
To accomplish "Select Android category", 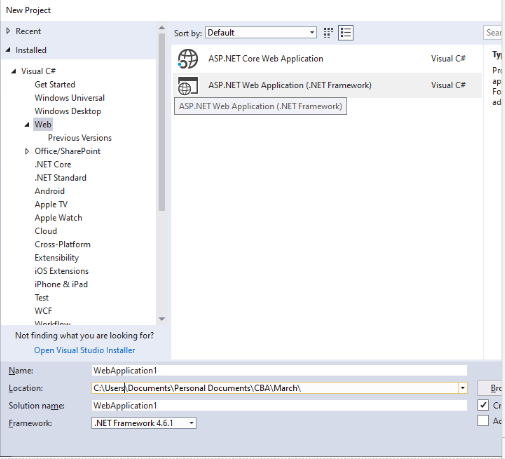I will coord(50,191).
